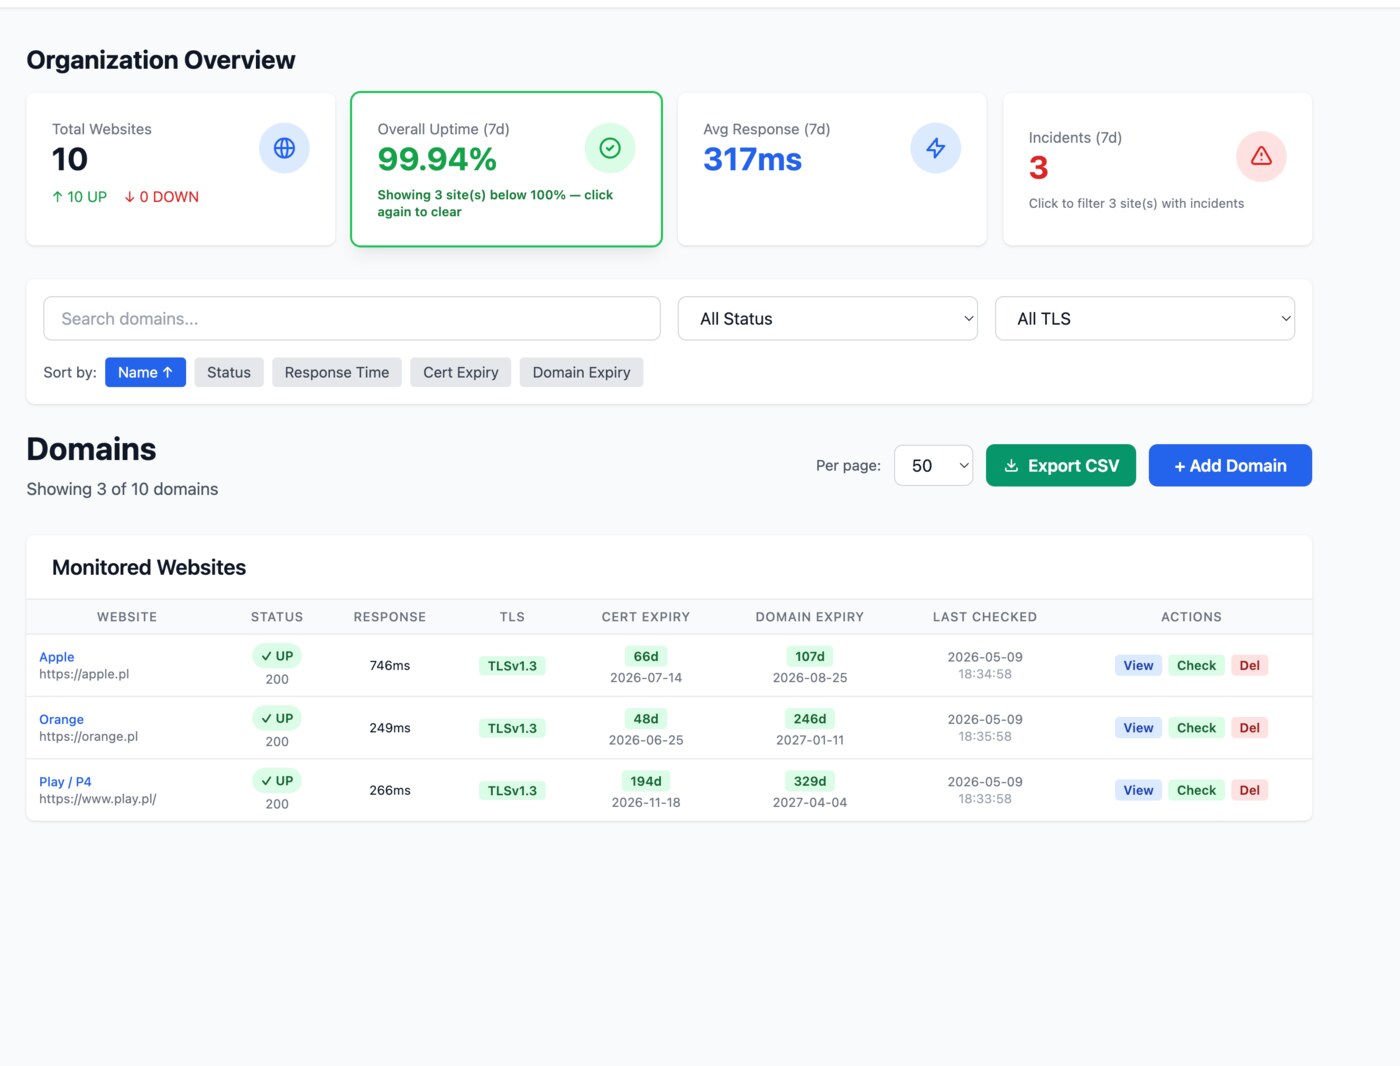
Task: Click Check for the Apple row
Action: 1196,665
